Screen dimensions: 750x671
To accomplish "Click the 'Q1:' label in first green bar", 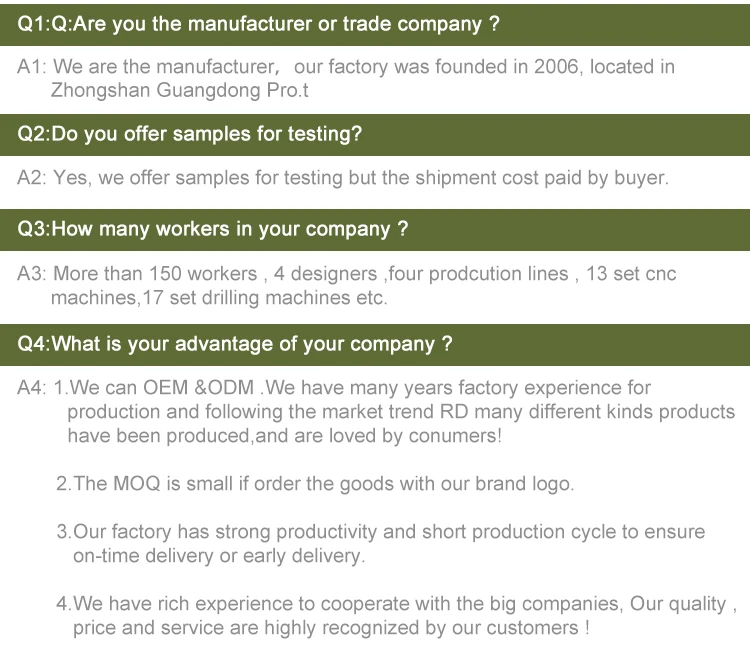I will pos(33,24).
